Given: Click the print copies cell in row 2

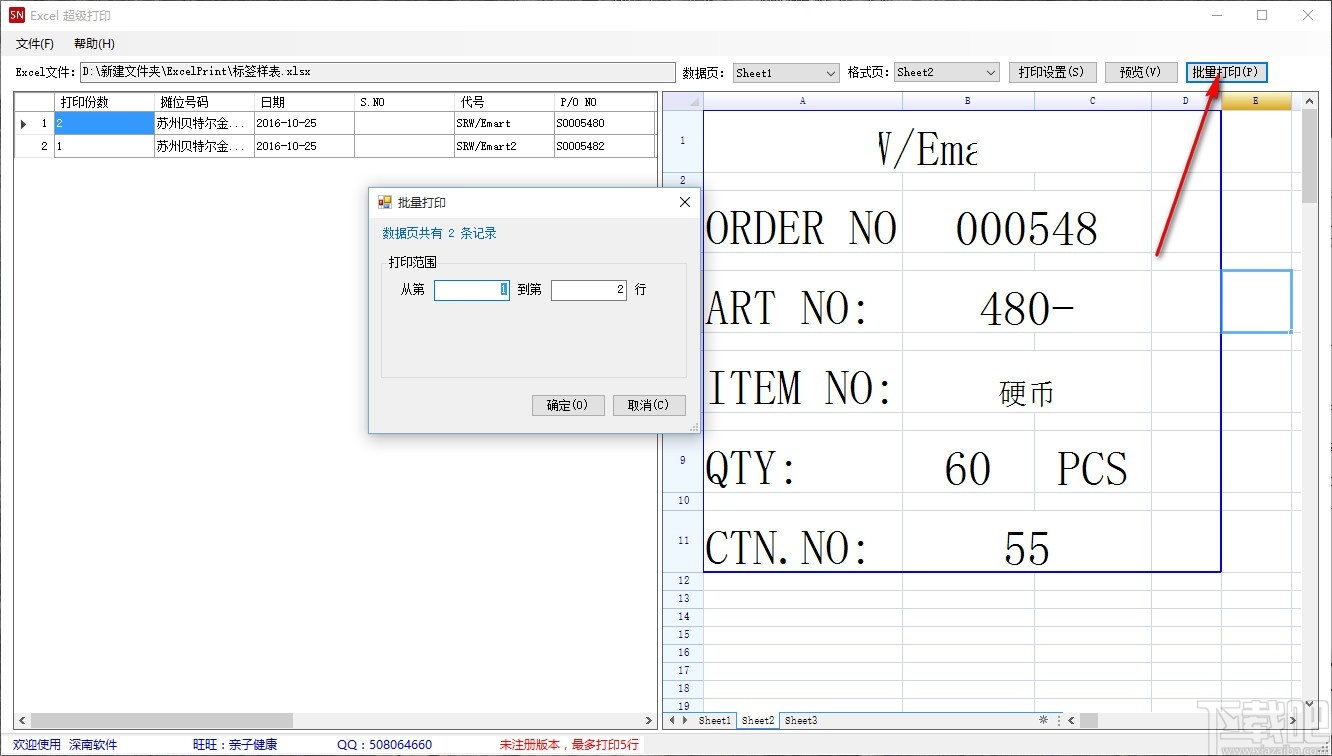Looking at the screenshot, I should (x=104, y=146).
